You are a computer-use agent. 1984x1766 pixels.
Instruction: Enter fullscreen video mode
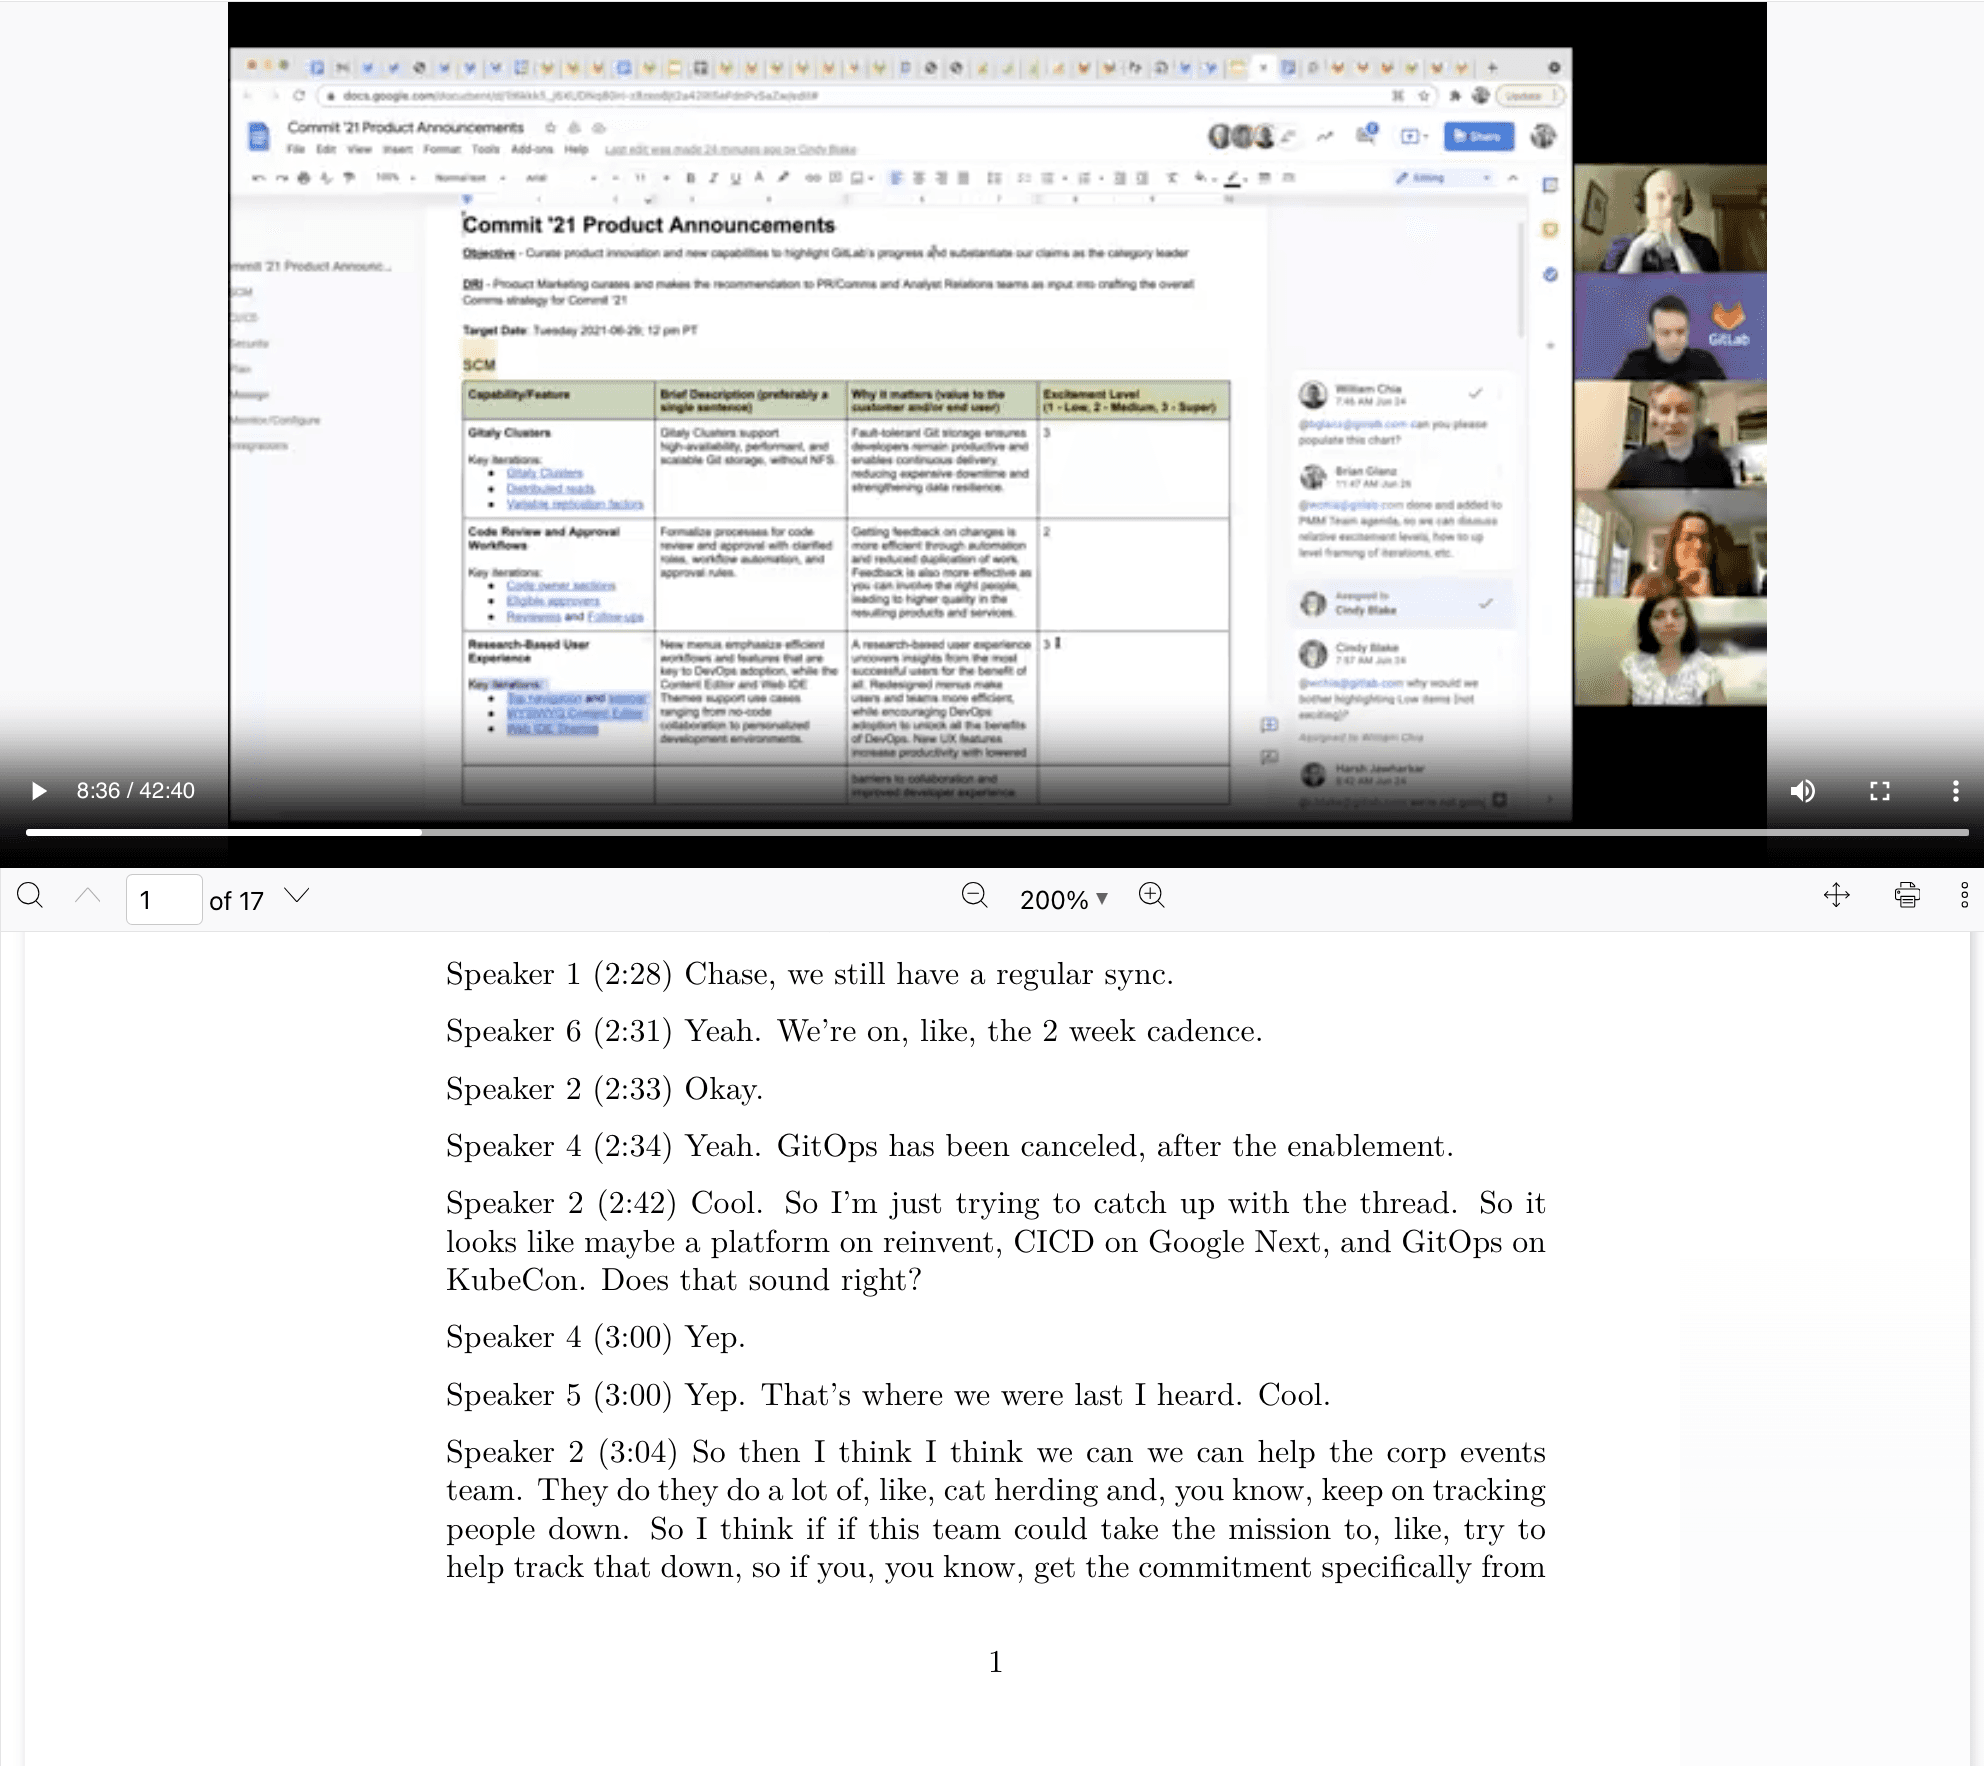pyautogui.click(x=1879, y=791)
